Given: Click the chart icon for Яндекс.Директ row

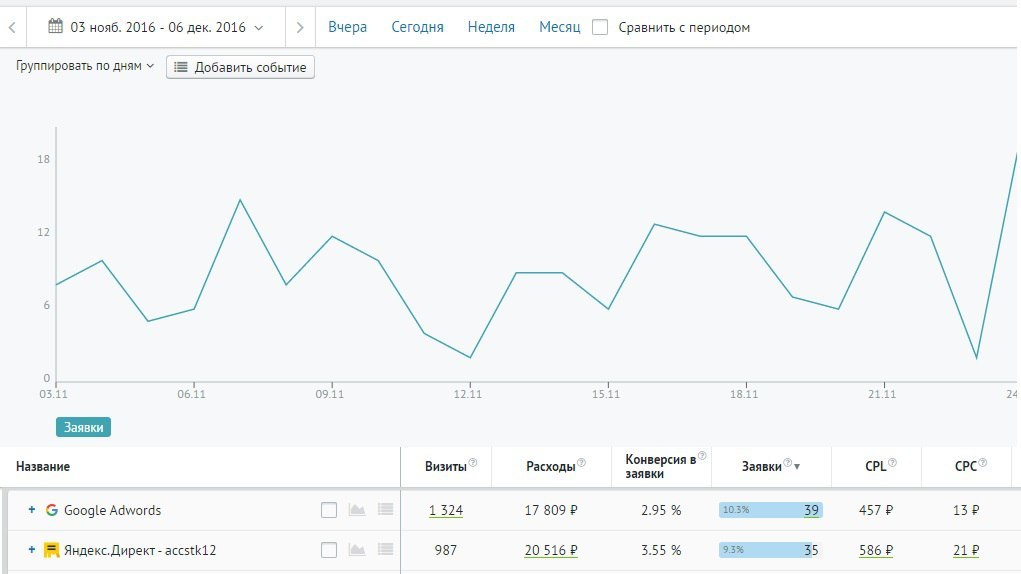Looking at the screenshot, I should point(356,550).
